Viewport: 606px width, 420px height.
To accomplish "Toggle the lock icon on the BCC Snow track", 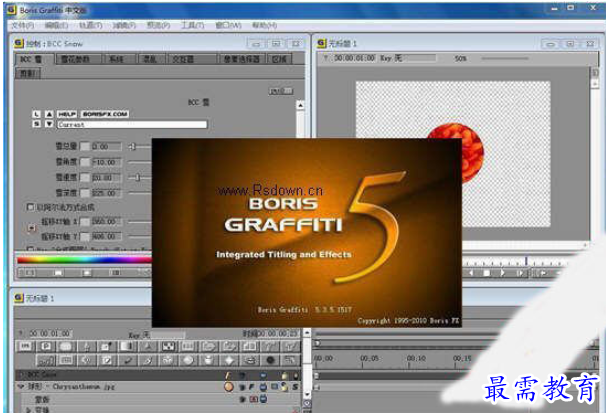I will 285,375.
